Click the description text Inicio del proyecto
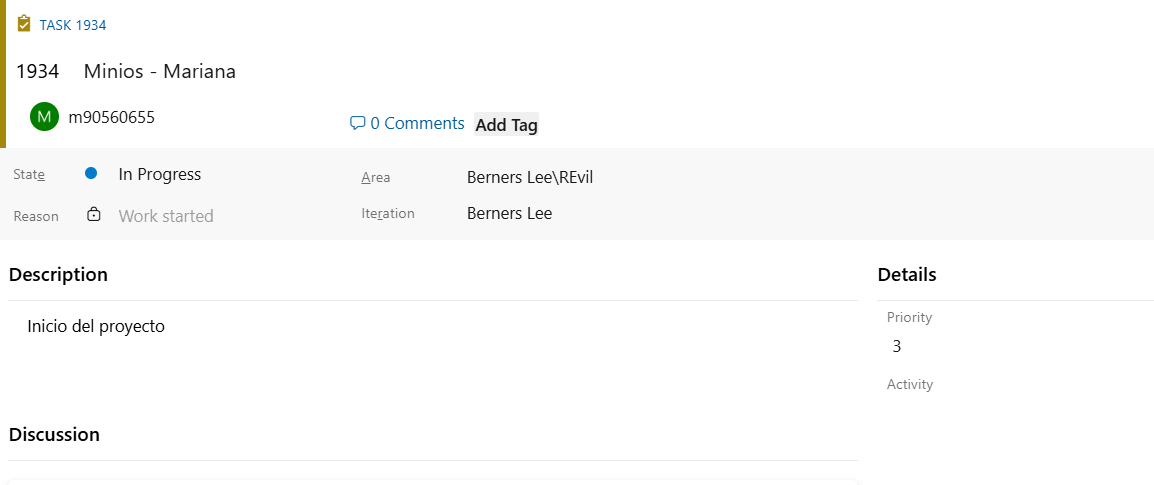The height and width of the screenshot is (485, 1154). (96, 326)
